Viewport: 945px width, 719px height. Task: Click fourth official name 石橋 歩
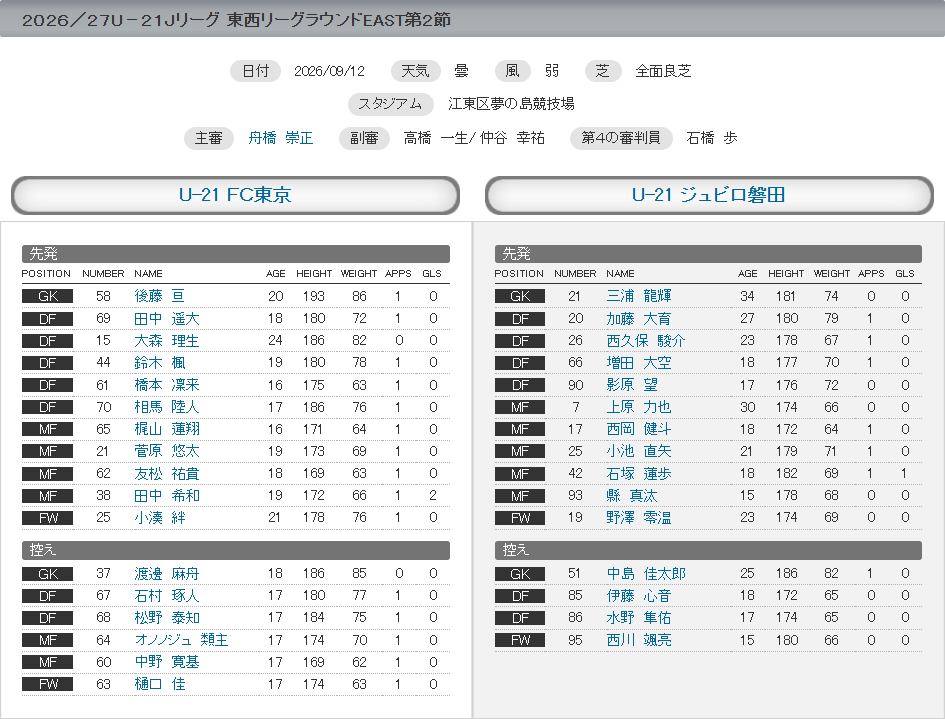[x=712, y=138]
